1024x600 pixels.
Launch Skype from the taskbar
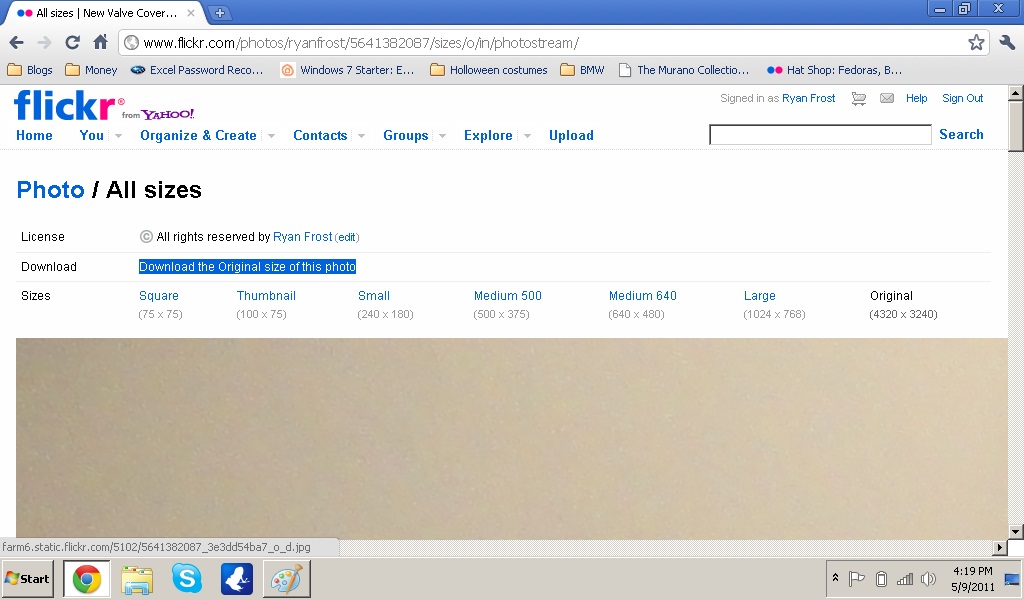(186, 578)
